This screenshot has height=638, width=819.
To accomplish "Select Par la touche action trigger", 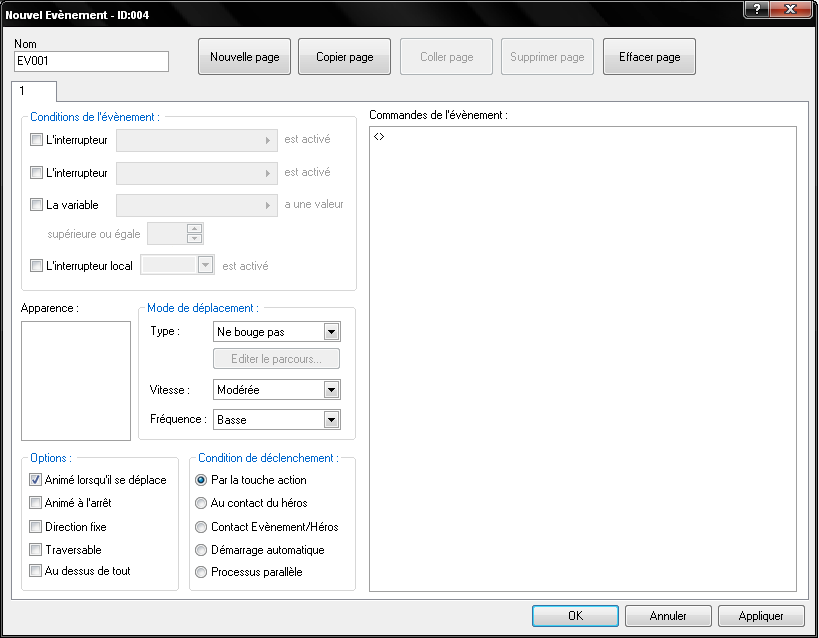I will click(201, 480).
